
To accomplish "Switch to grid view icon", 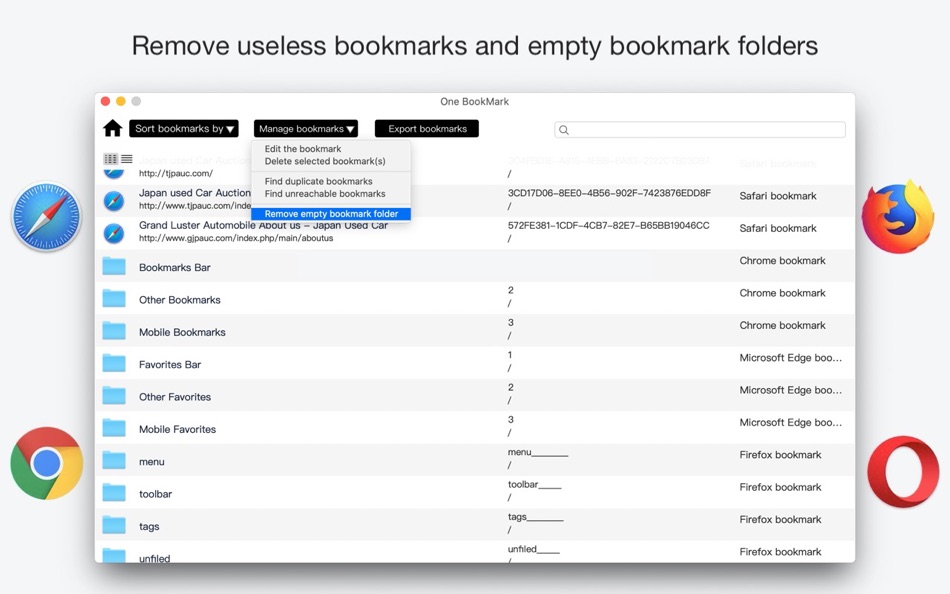I will point(110,159).
